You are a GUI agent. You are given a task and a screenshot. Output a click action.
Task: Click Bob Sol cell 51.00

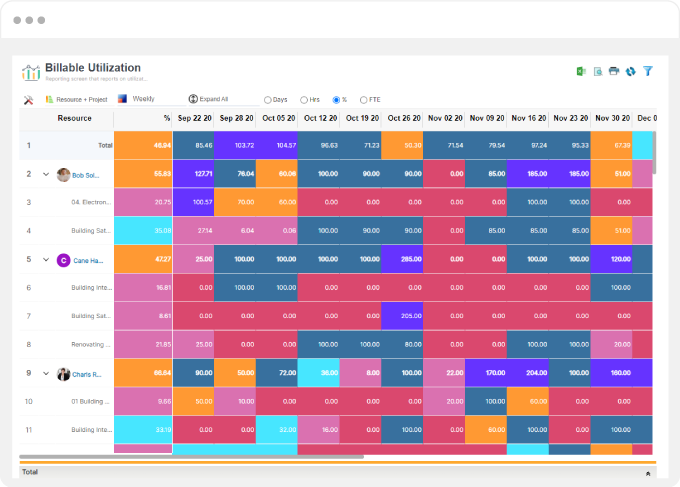(x=611, y=173)
